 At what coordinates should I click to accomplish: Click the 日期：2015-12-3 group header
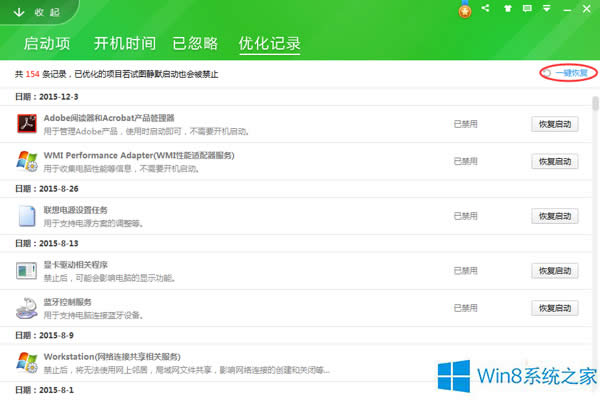pyautogui.click(x=47, y=97)
